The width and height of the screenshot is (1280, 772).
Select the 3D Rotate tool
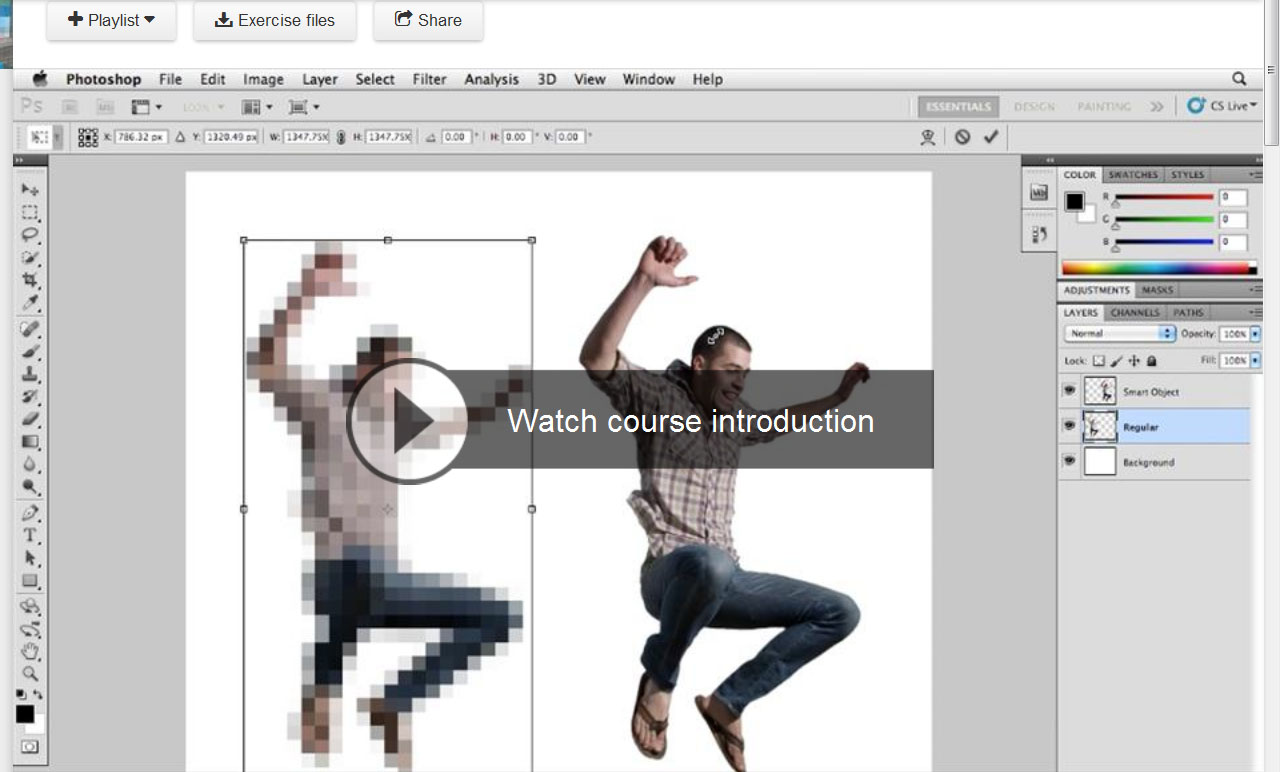click(x=30, y=607)
